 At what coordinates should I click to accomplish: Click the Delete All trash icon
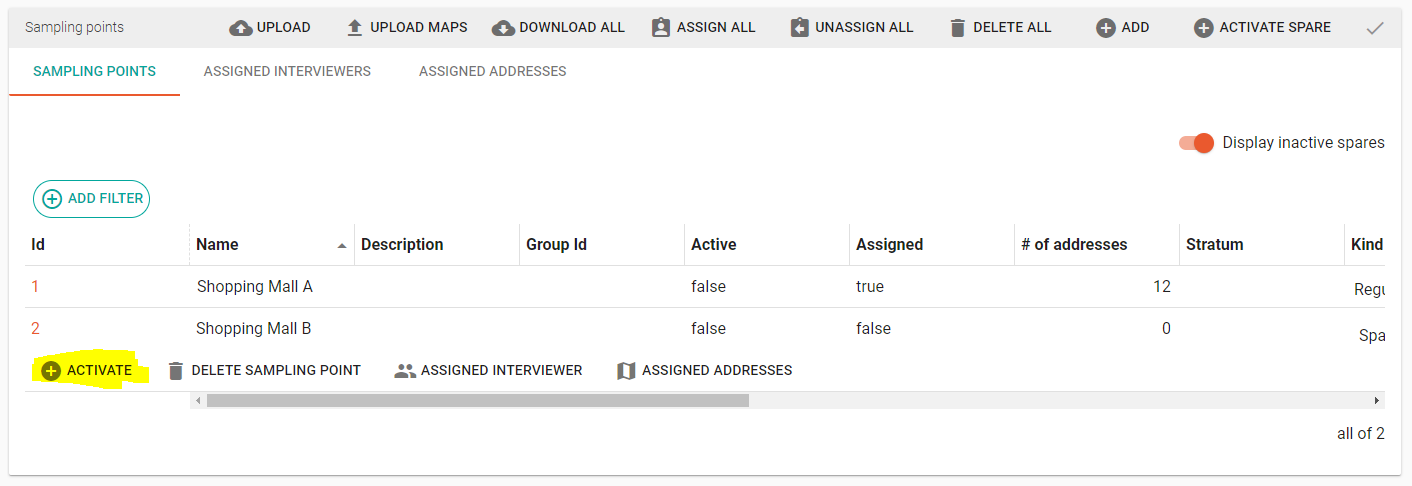958,28
